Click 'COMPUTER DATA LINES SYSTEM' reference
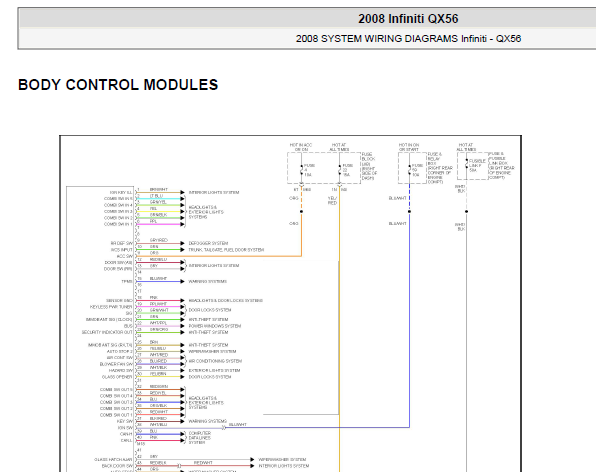 pyautogui.click(x=200, y=438)
